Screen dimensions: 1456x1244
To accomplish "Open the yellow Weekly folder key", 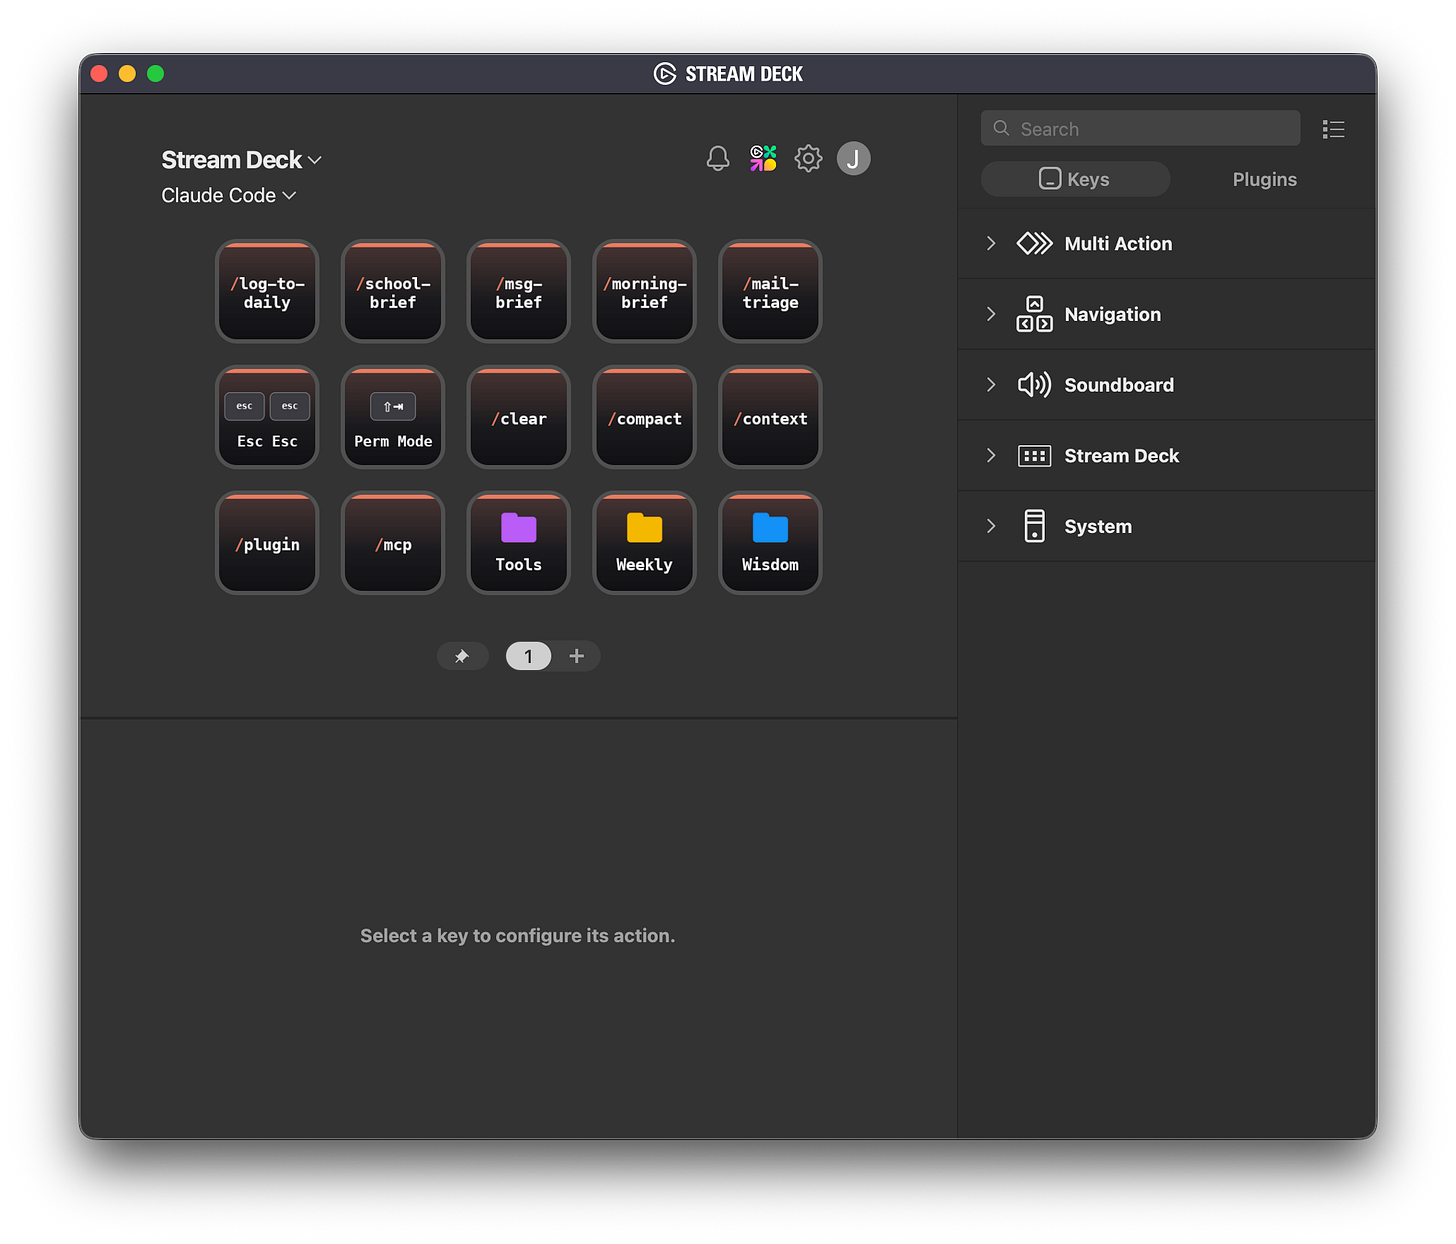I will (645, 544).
